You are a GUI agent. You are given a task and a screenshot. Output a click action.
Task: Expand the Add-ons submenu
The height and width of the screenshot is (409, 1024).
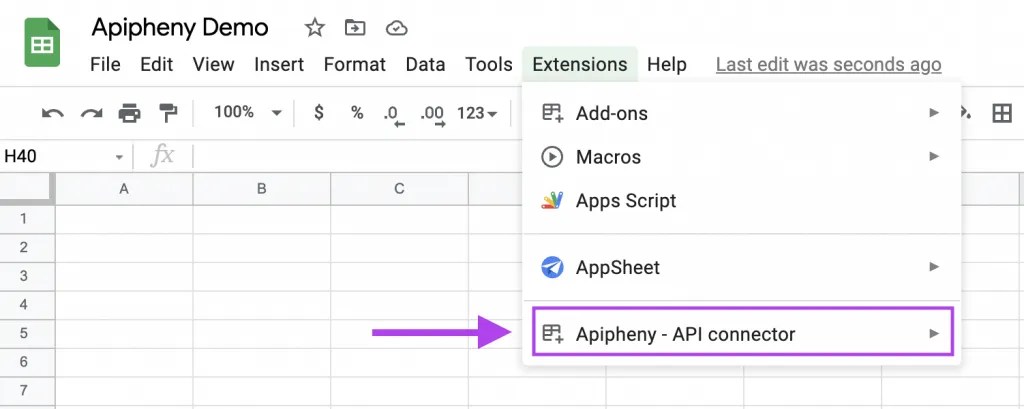coord(742,113)
